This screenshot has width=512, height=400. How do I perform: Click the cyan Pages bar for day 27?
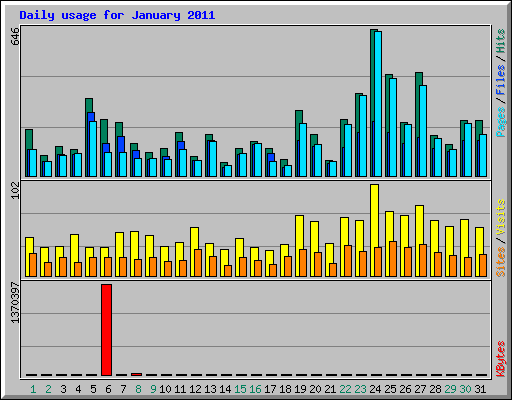(423, 131)
